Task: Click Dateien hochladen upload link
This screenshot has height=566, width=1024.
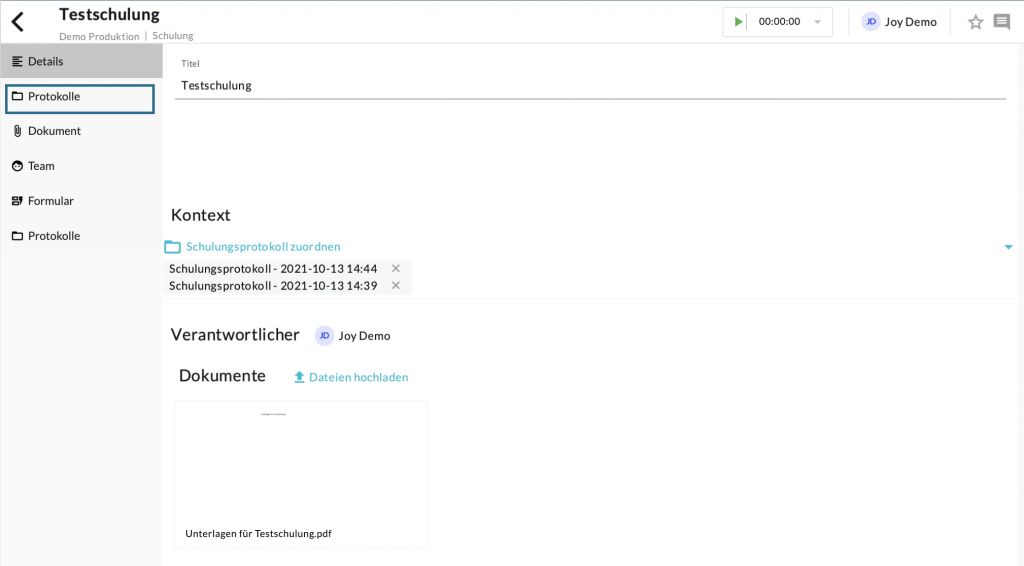Action: pyautogui.click(x=358, y=377)
